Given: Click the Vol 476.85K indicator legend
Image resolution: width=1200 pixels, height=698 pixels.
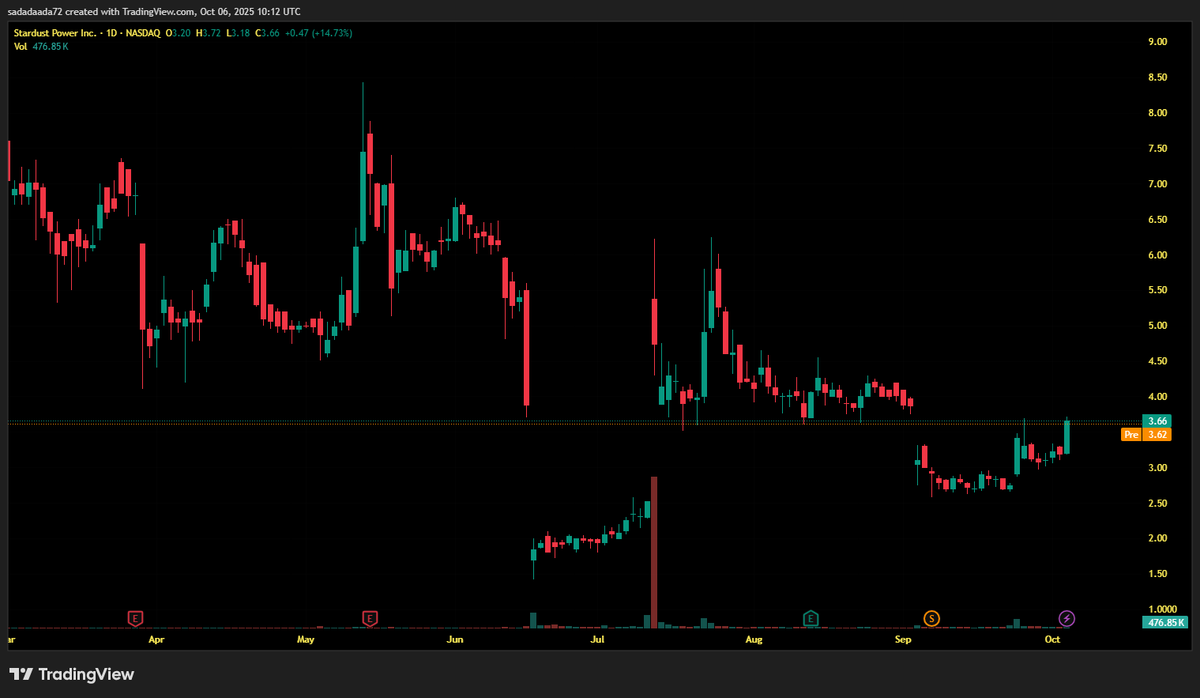Looking at the screenshot, I should pos(41,46).
